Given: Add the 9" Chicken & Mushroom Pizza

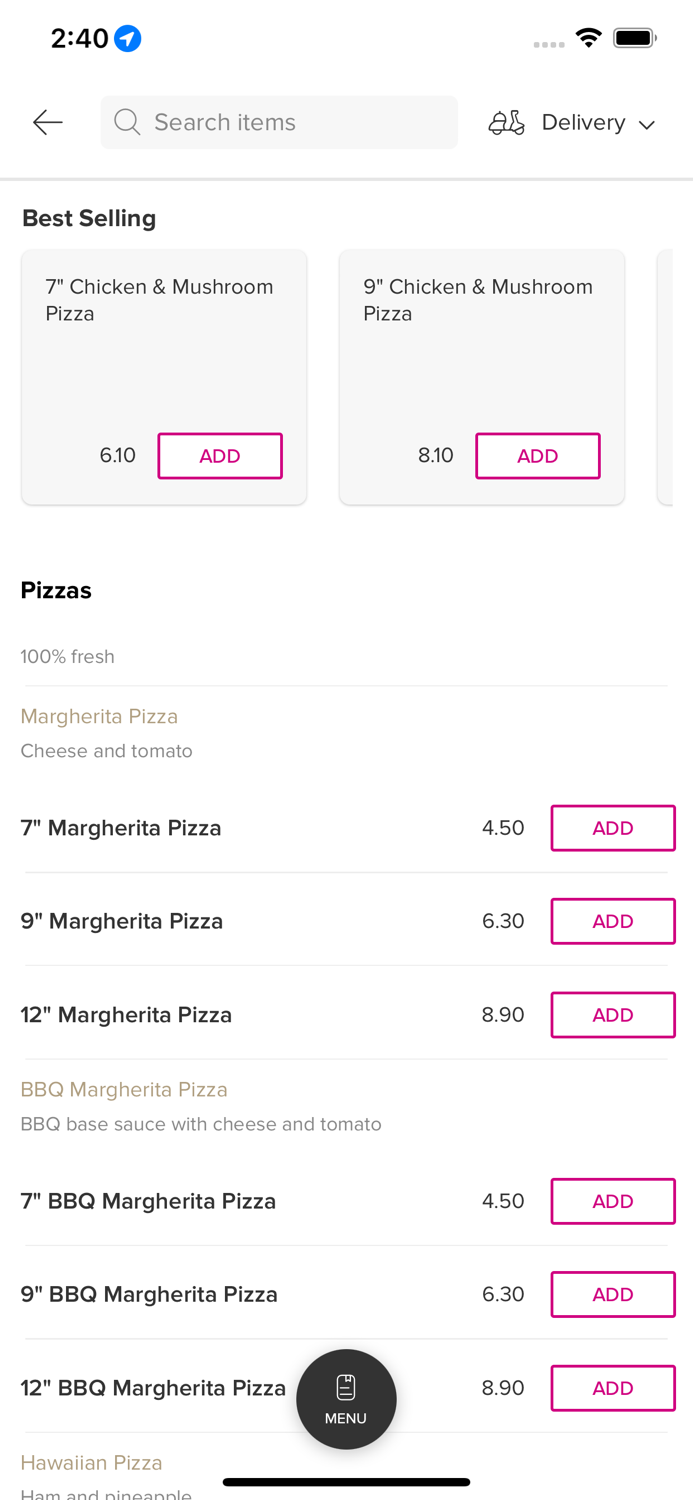Looking at the screenshot, I should pos(538,455).
